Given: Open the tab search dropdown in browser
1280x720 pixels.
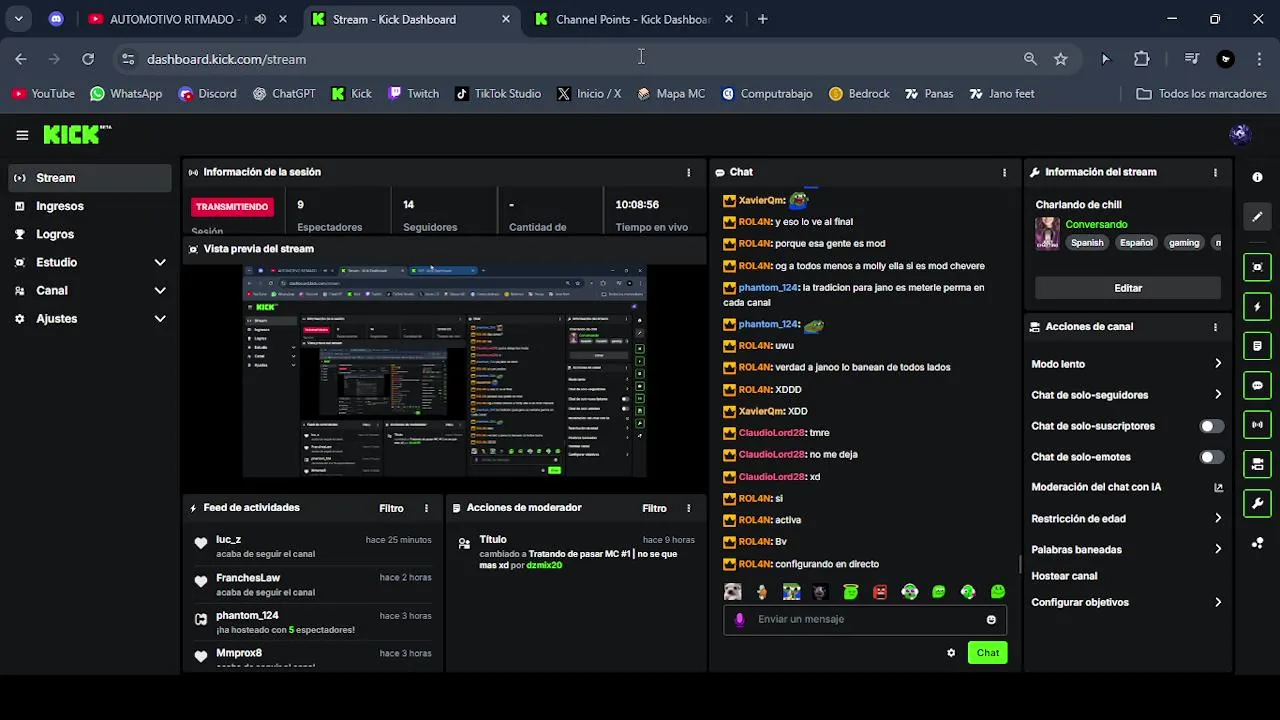Looking at the screenshot, I should point(18,19).
